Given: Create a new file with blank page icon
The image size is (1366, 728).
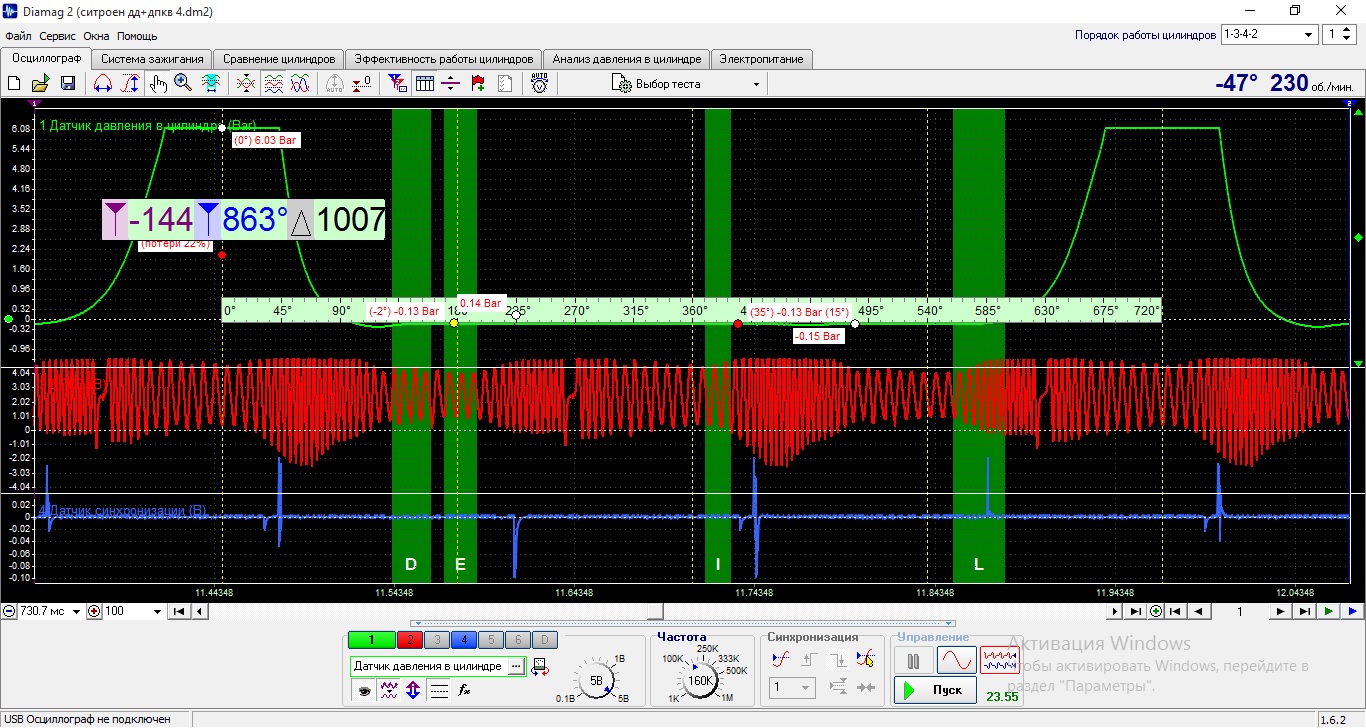Looking at the screenshot, I should point(14,84).
